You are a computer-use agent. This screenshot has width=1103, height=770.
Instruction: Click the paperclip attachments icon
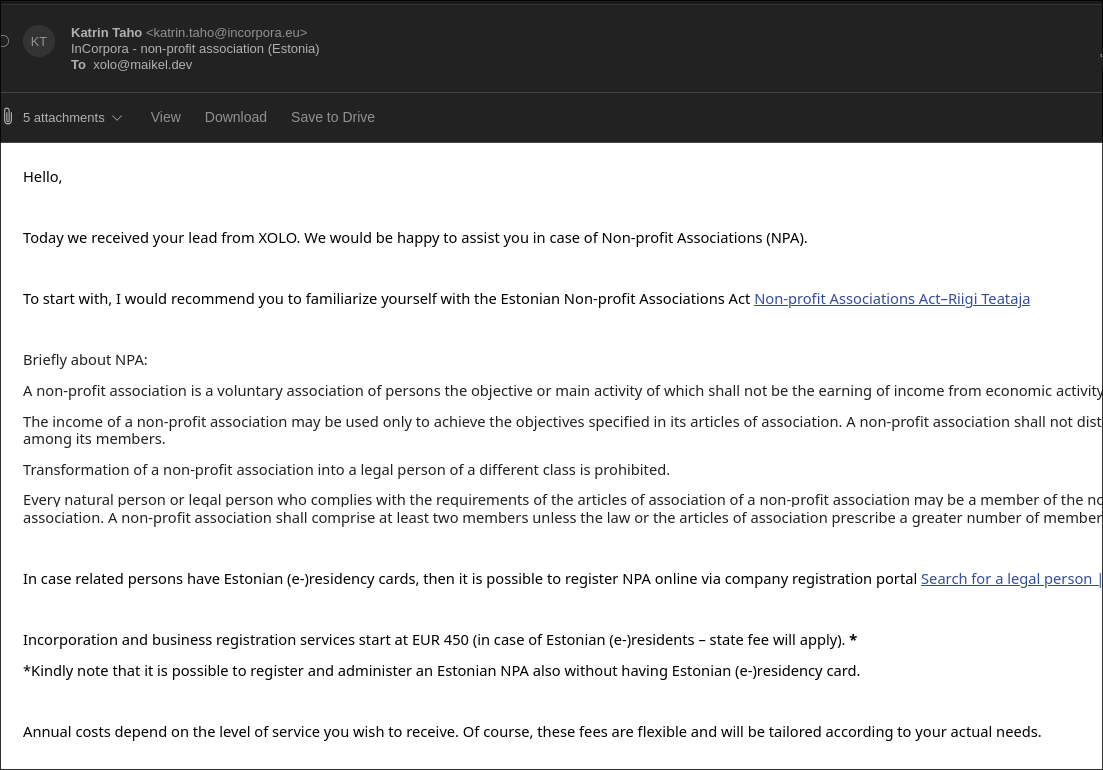[x=8, y=117]
